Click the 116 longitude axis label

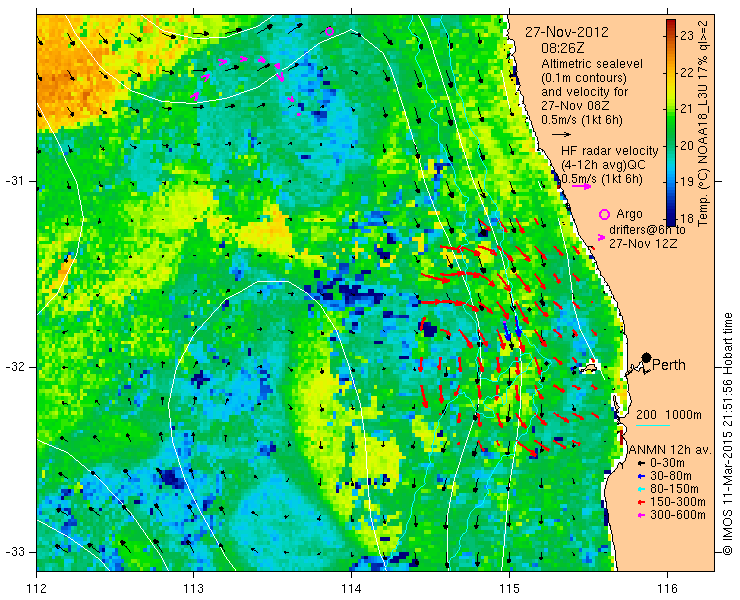click(x=667, y=589)
